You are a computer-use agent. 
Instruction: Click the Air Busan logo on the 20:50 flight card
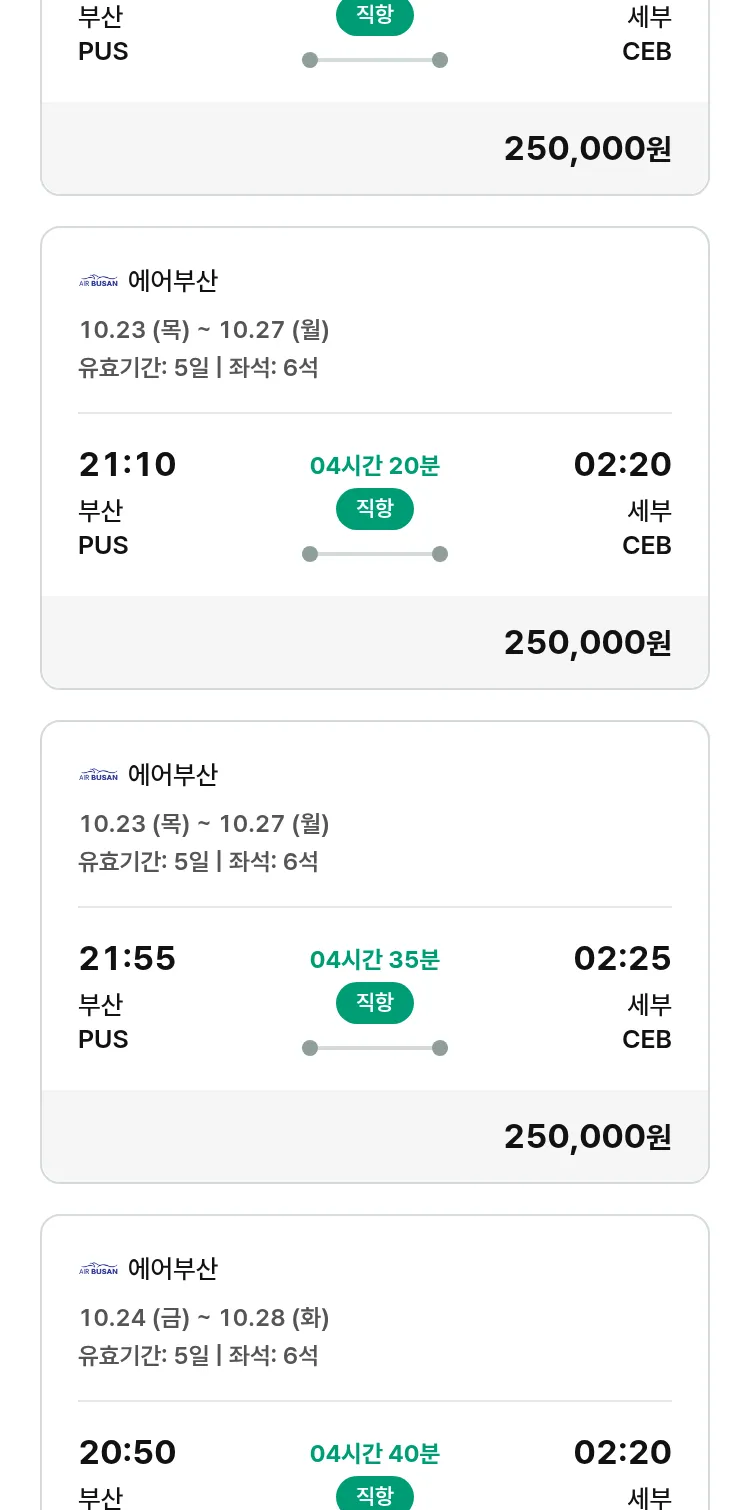point(98,1269)
